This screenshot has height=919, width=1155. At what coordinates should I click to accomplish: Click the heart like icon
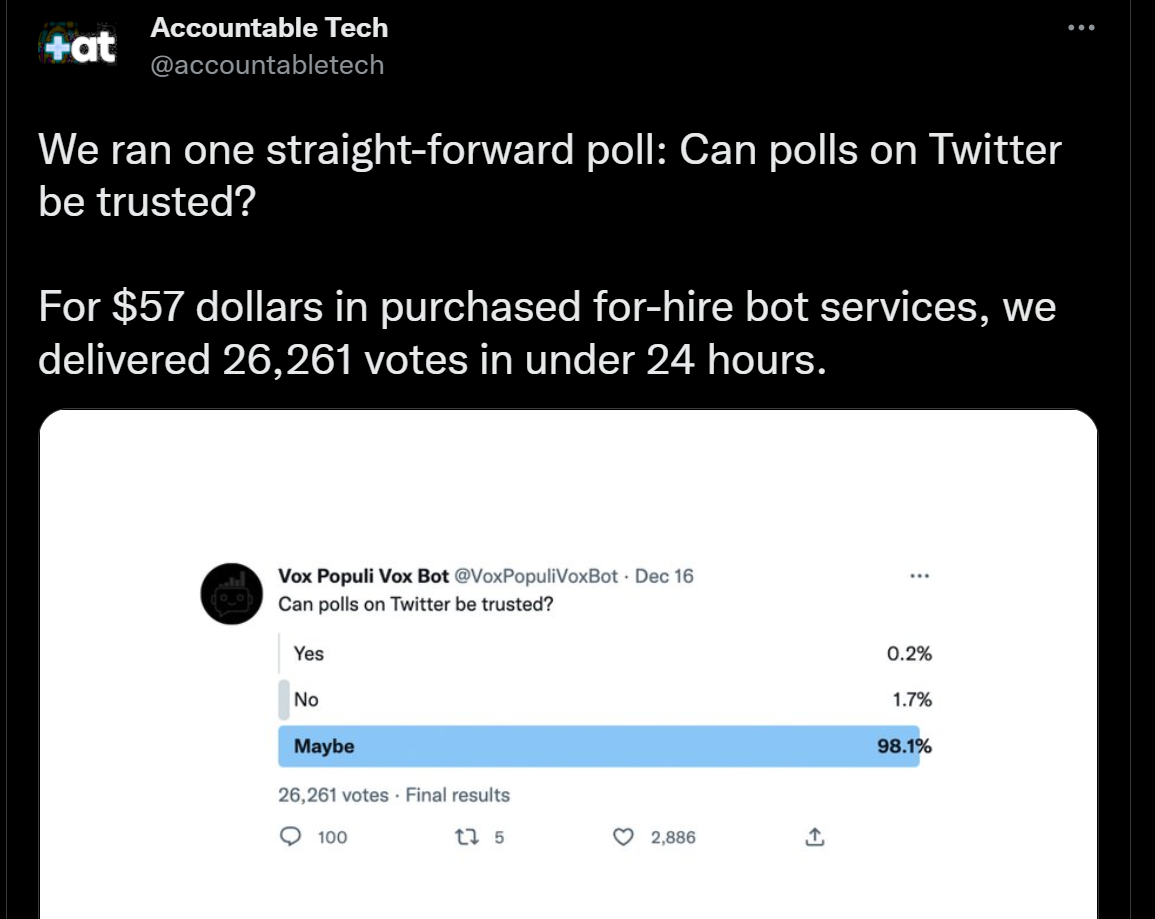623,836
